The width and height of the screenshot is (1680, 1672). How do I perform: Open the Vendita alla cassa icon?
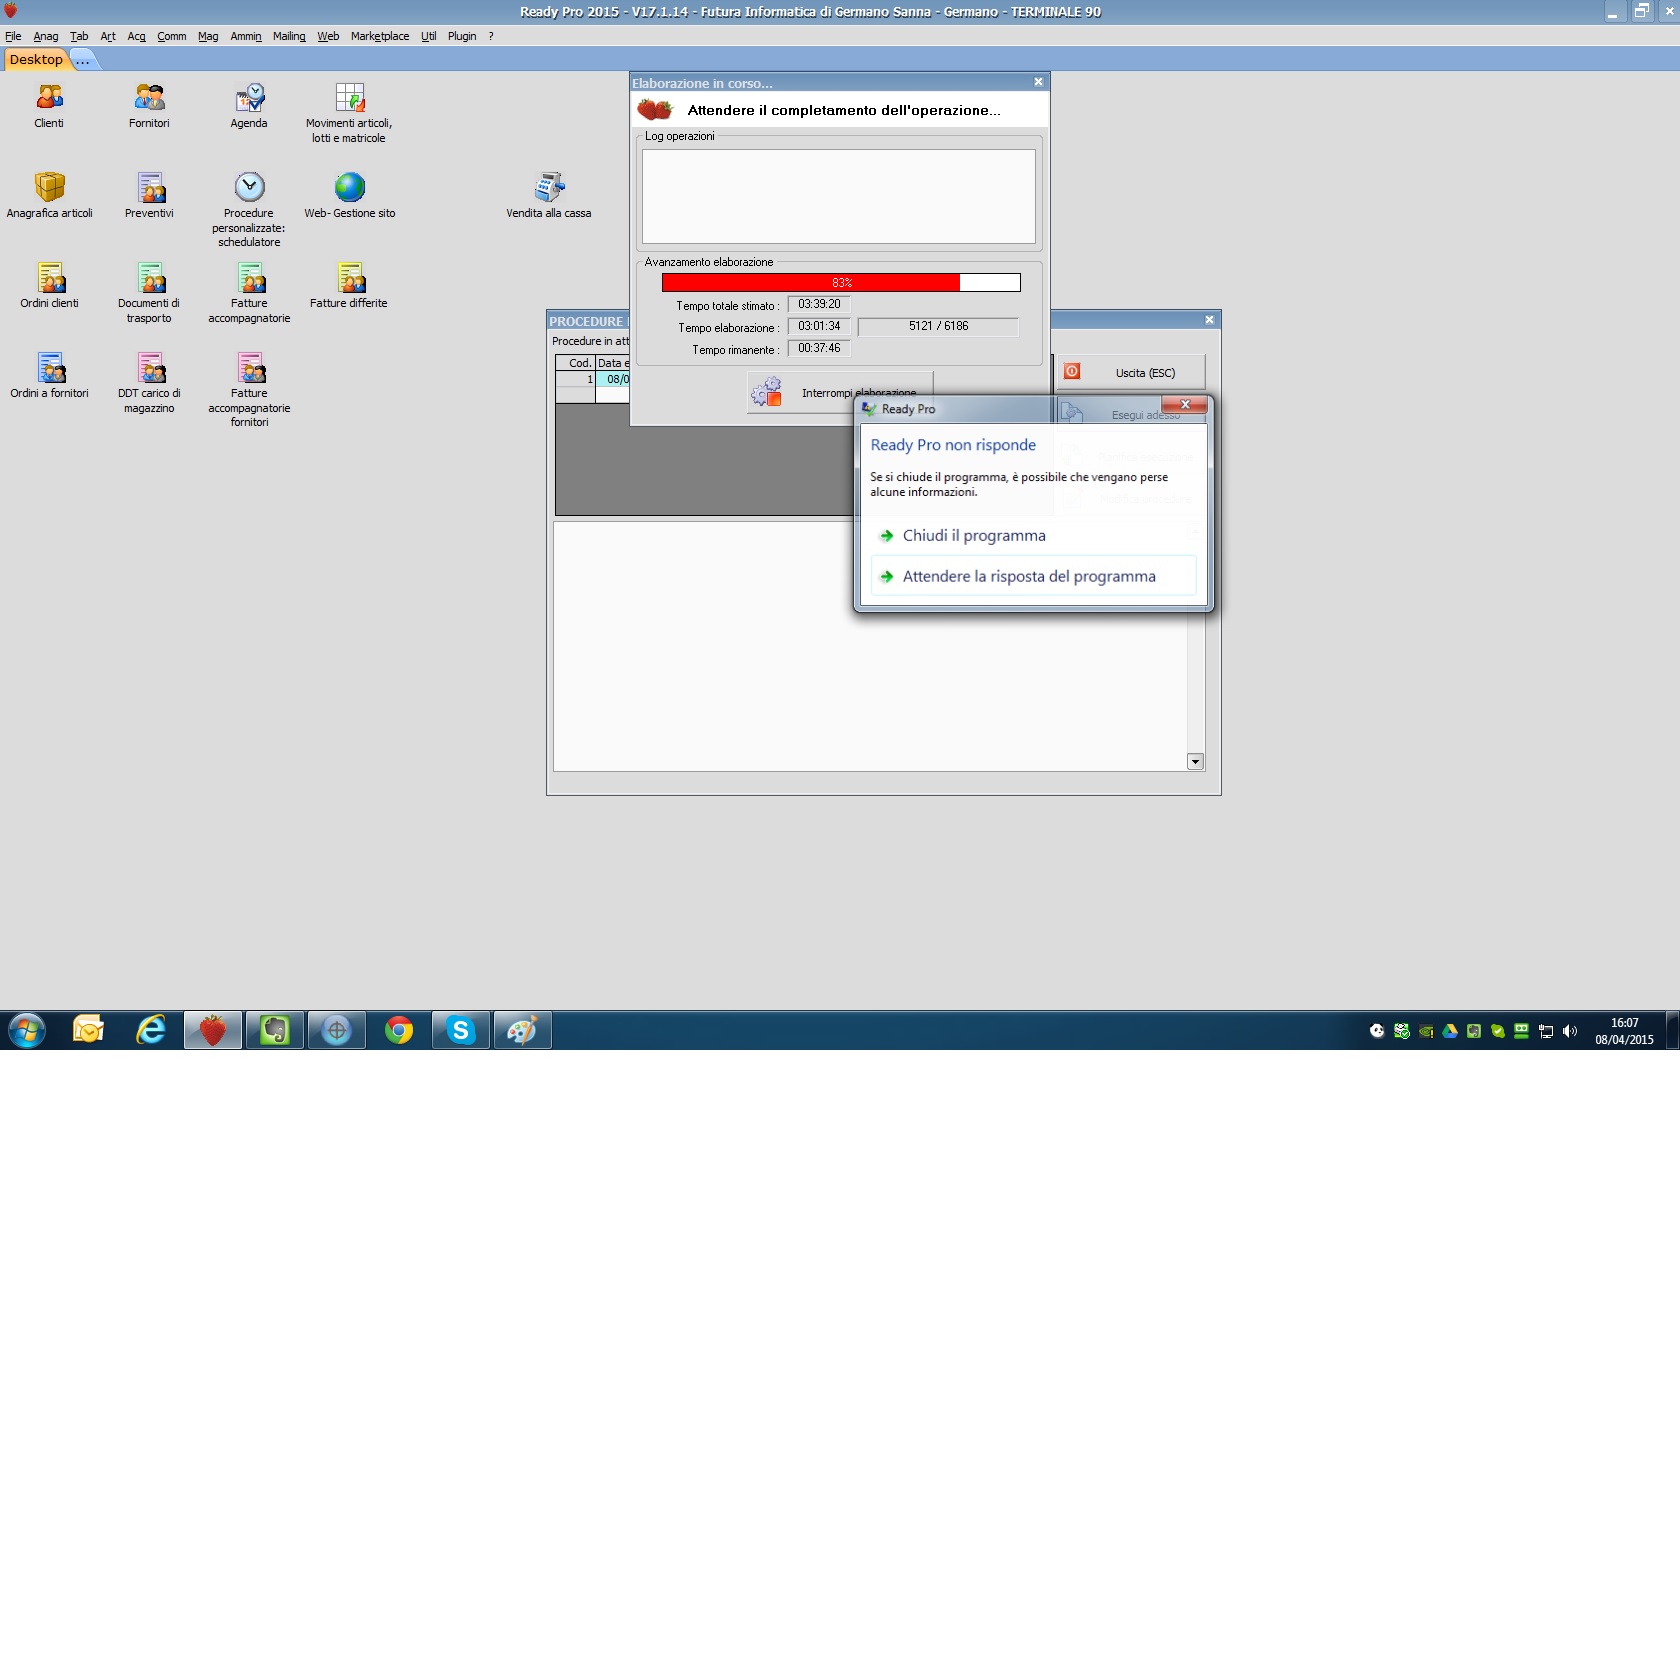pos(549,196)
